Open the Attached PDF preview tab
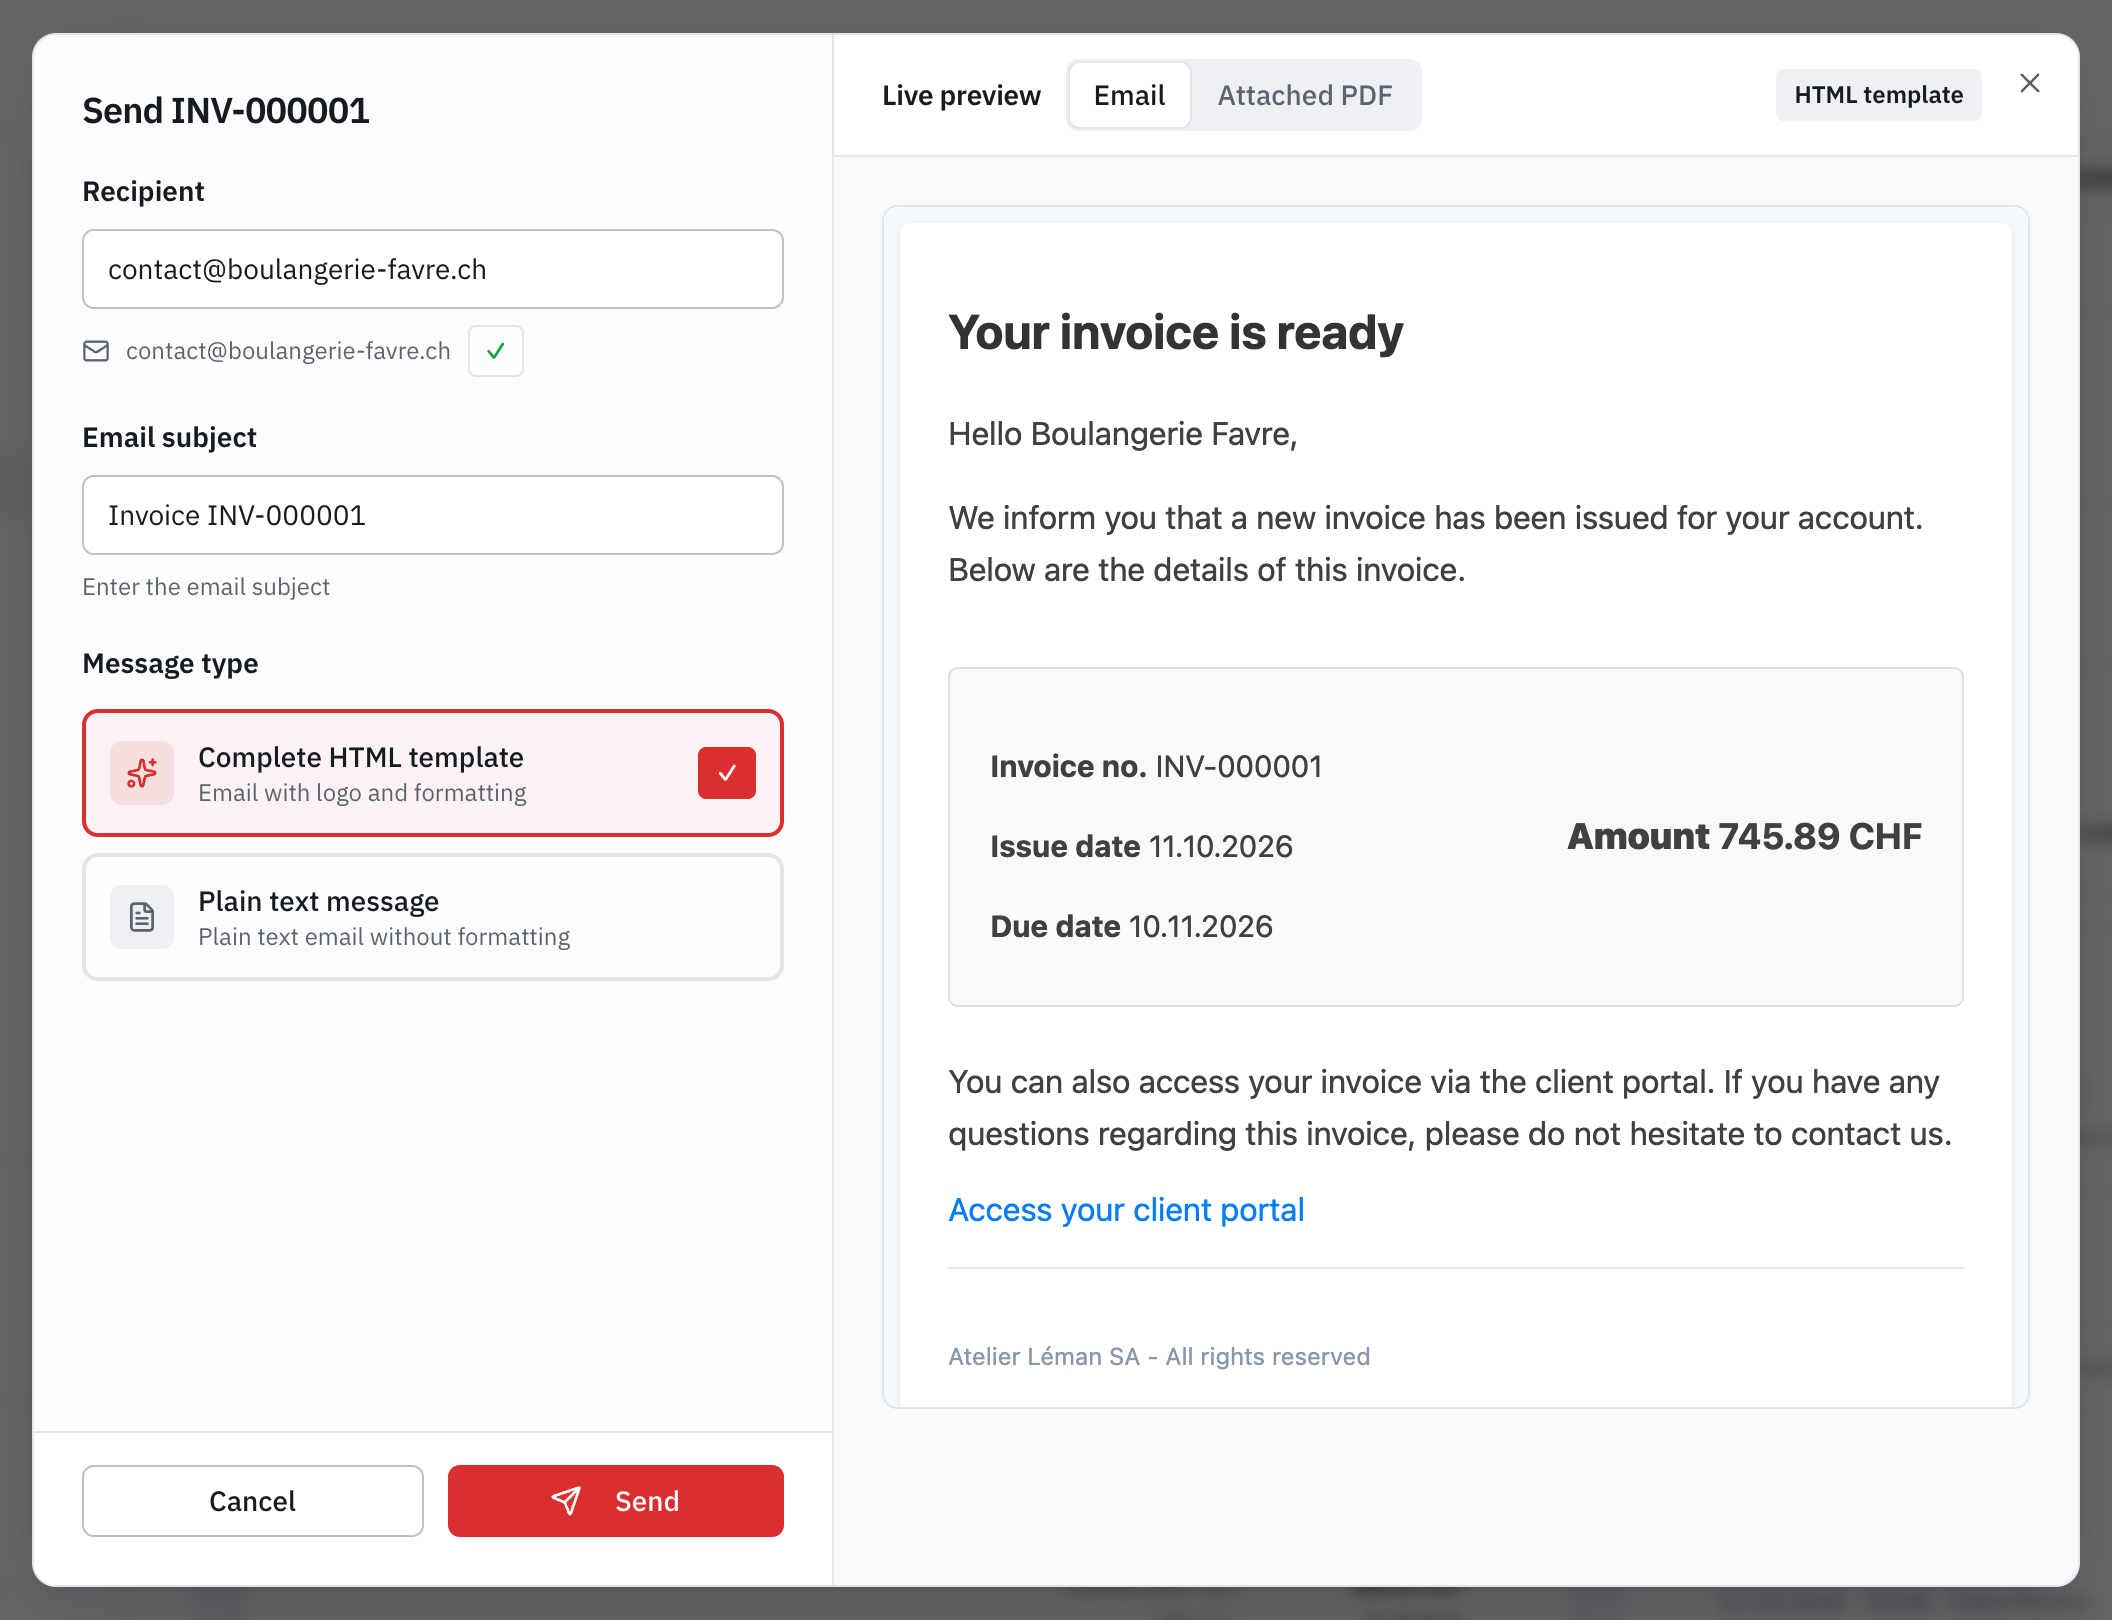The width and height of the screenshot is (2112, 1620). pyautogui.click(x=1305, y=95)
